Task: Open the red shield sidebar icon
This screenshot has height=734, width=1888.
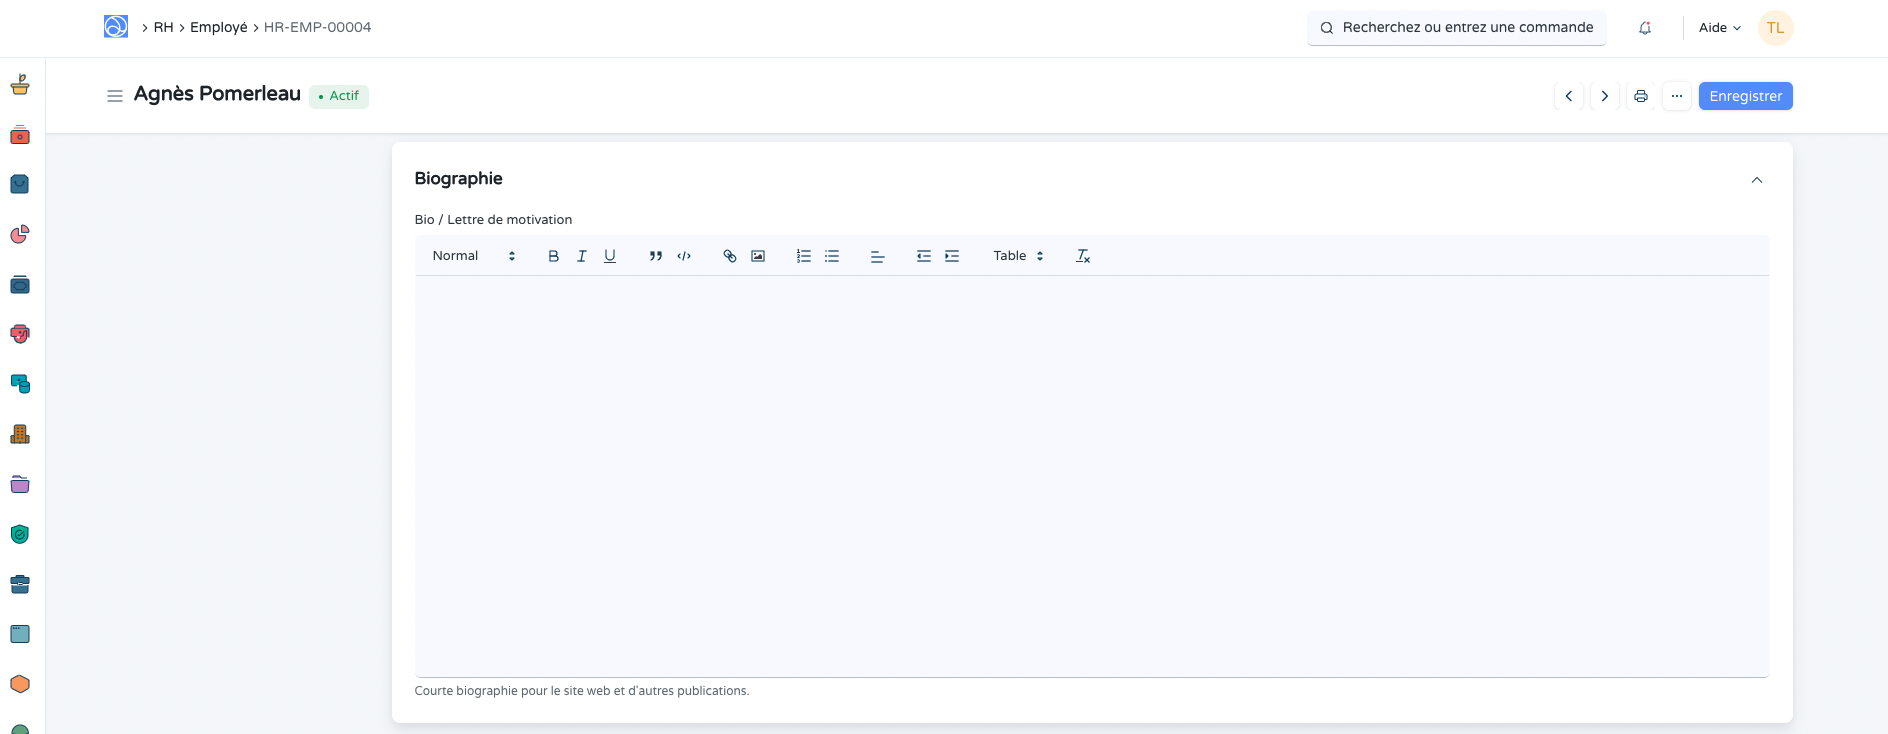Action: 20,334
